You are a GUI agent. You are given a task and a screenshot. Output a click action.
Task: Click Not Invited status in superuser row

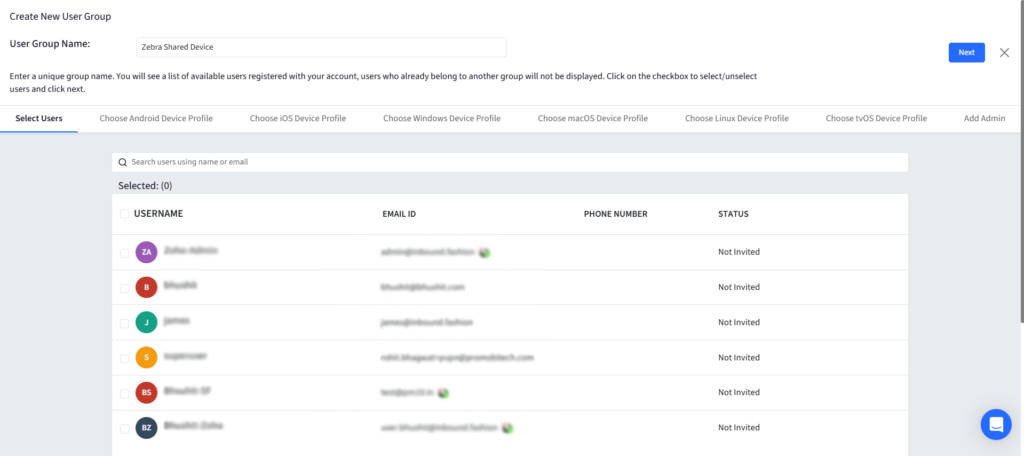pos(739,358)
